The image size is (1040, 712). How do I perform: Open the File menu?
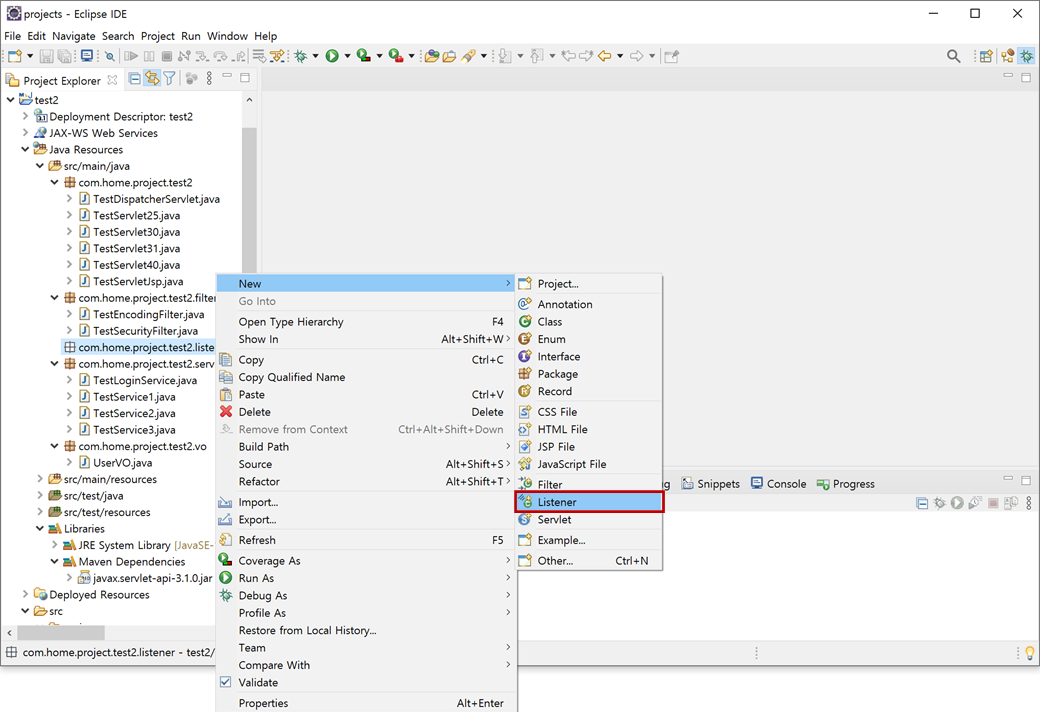(x=13, y=36)
